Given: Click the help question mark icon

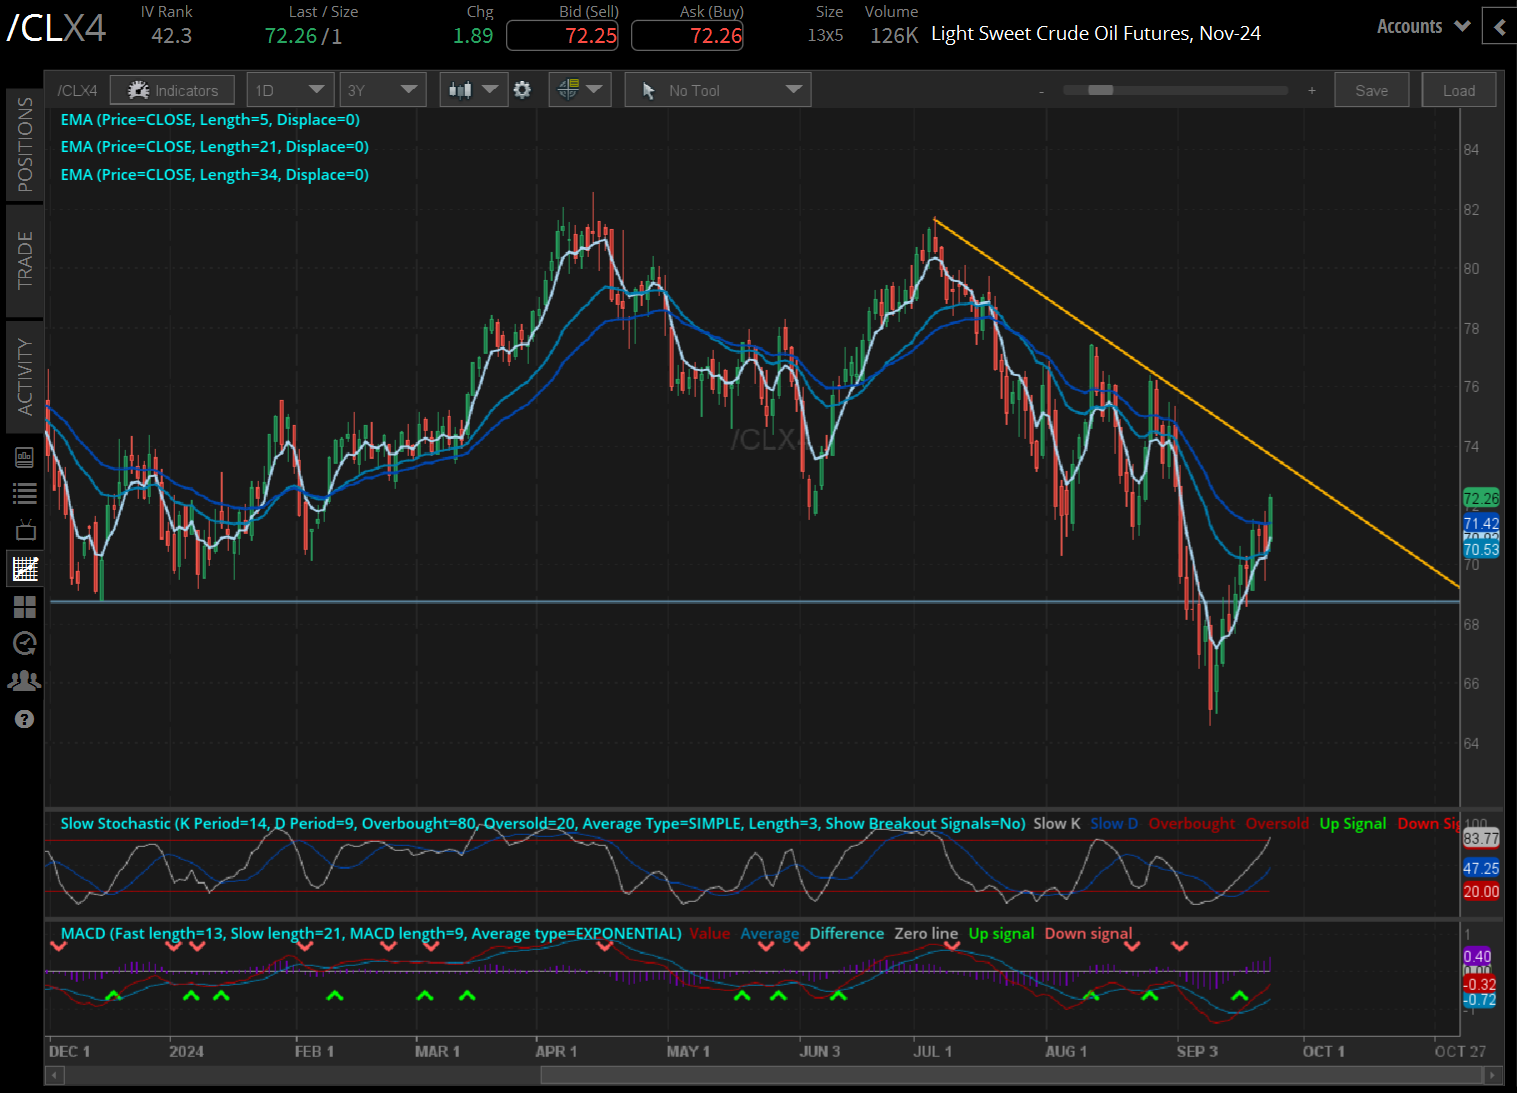Looking at the screenshot, I should click(x=25, y=719).
